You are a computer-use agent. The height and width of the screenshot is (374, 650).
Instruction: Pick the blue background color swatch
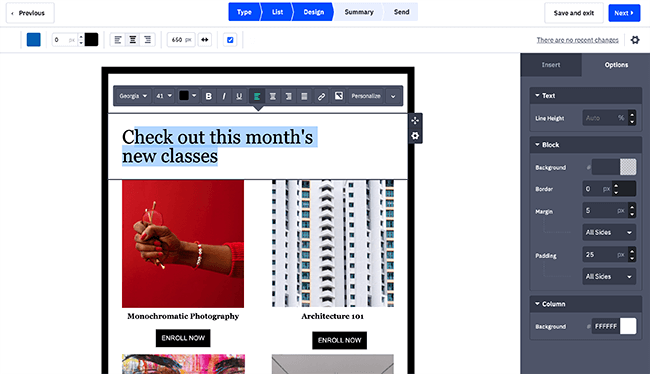tap(34, 40)
